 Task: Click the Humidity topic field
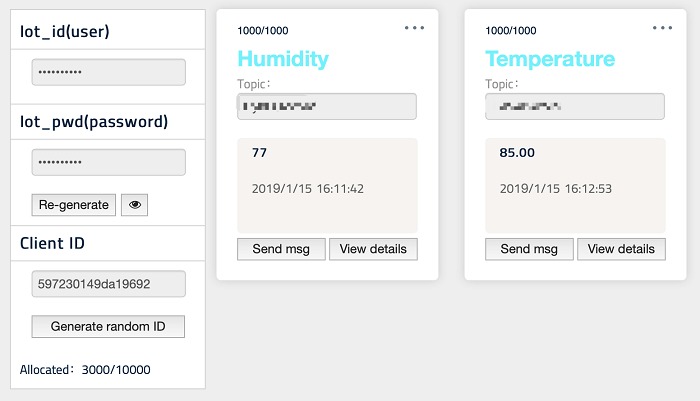pos(327,106)
